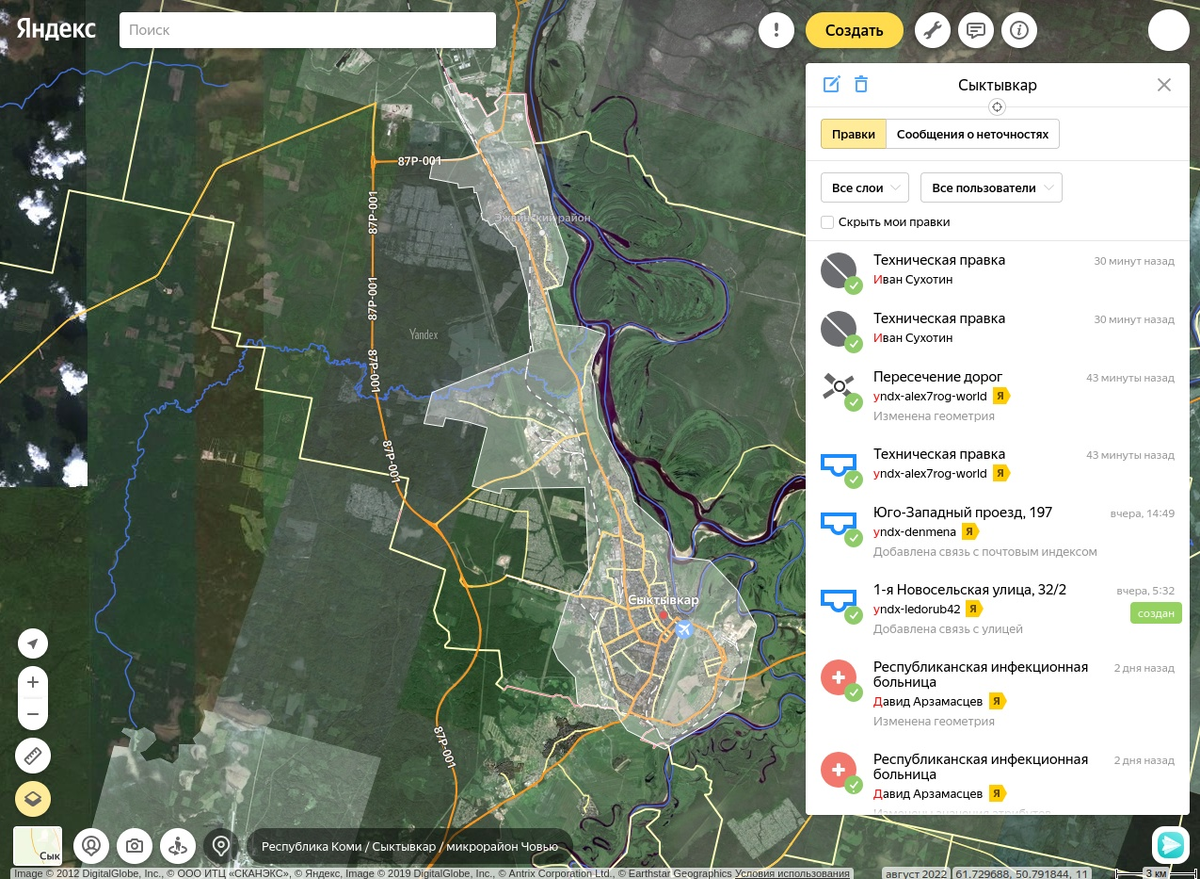Edit the Сыктывкар object with pencil icon
Screen dimensions: 1200x879
click(x=831, y=85)
